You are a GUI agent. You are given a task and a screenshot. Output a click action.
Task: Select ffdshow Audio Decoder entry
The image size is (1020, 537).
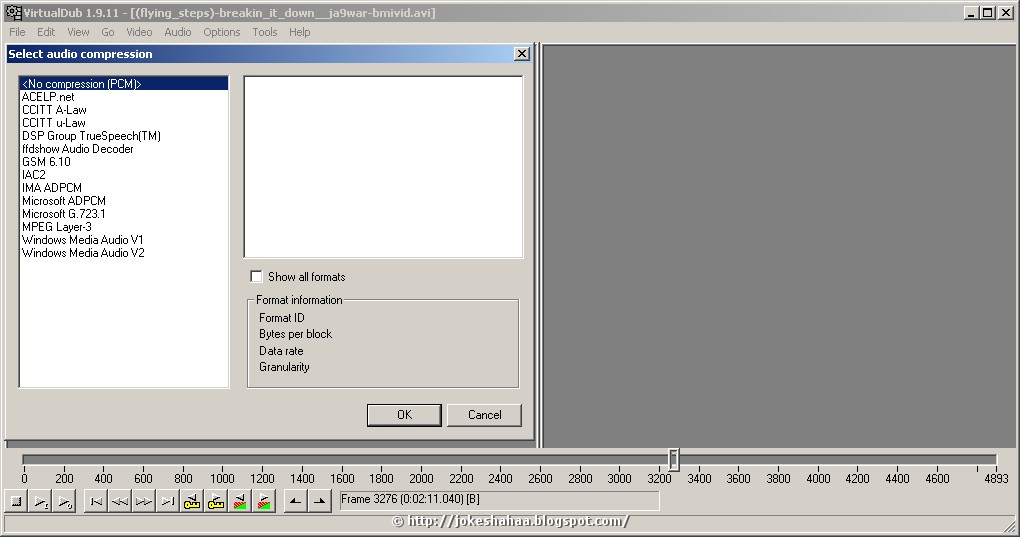pos(124,149)
